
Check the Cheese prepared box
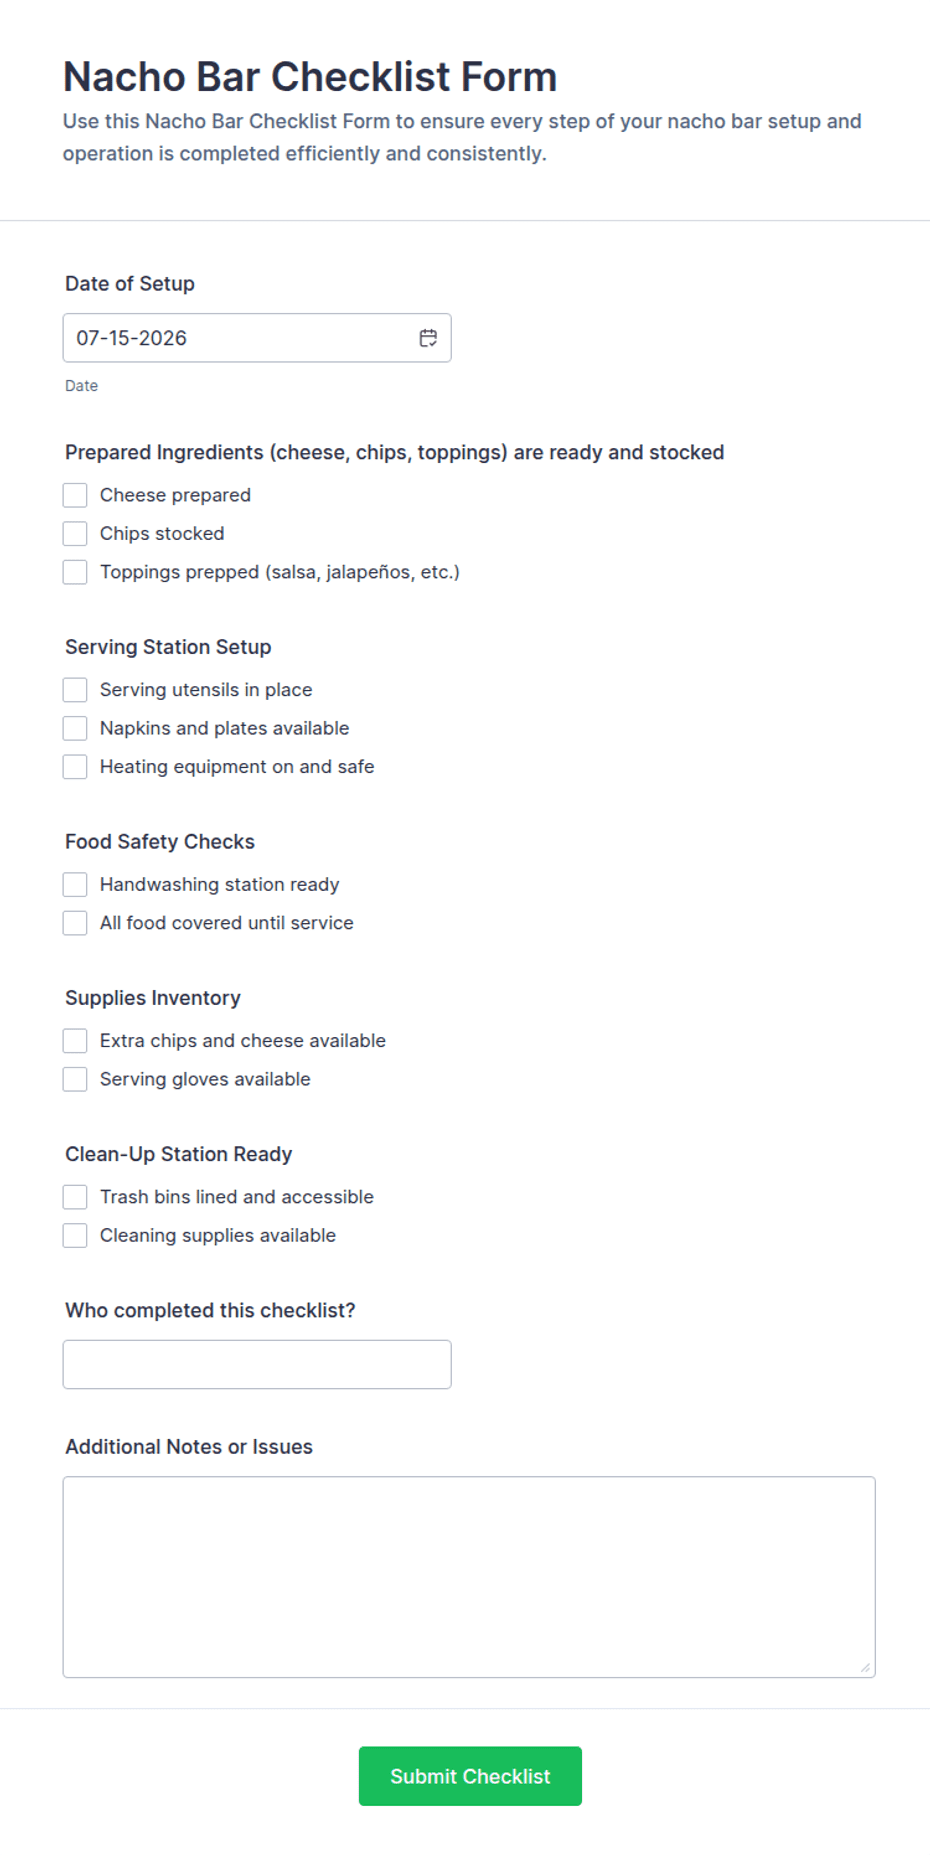[75, 495]
